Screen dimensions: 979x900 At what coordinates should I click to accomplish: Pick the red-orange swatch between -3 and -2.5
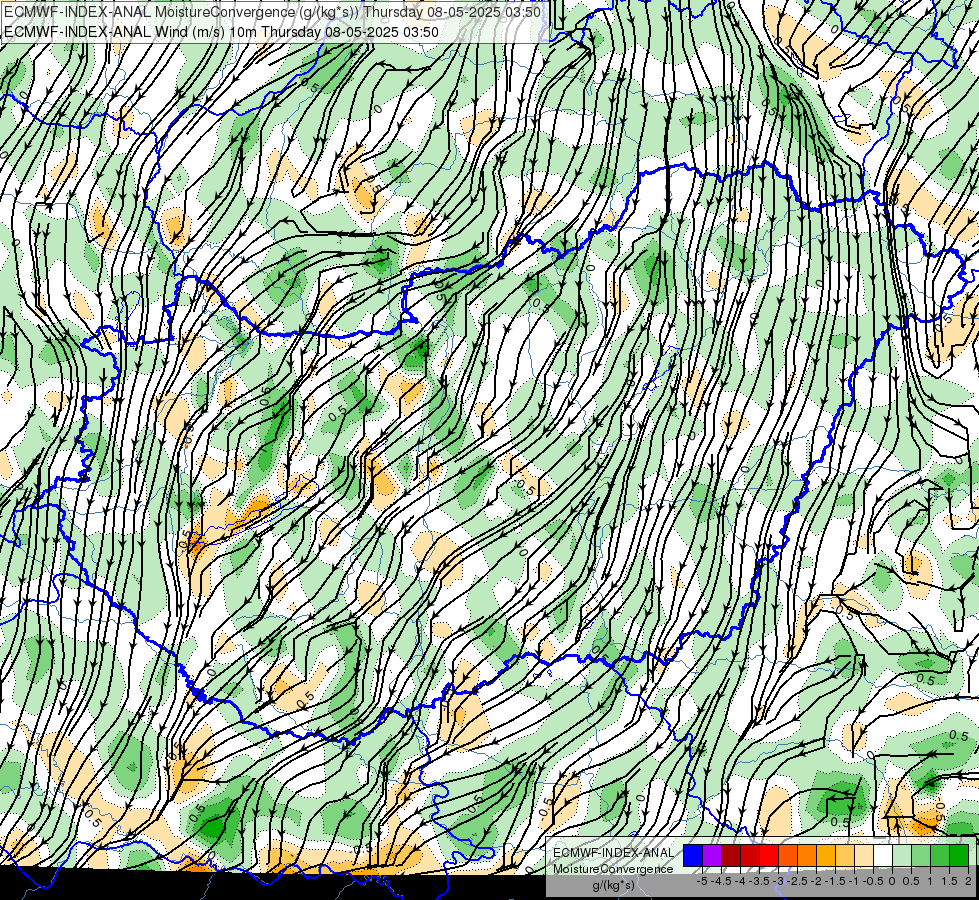point(788,856)
